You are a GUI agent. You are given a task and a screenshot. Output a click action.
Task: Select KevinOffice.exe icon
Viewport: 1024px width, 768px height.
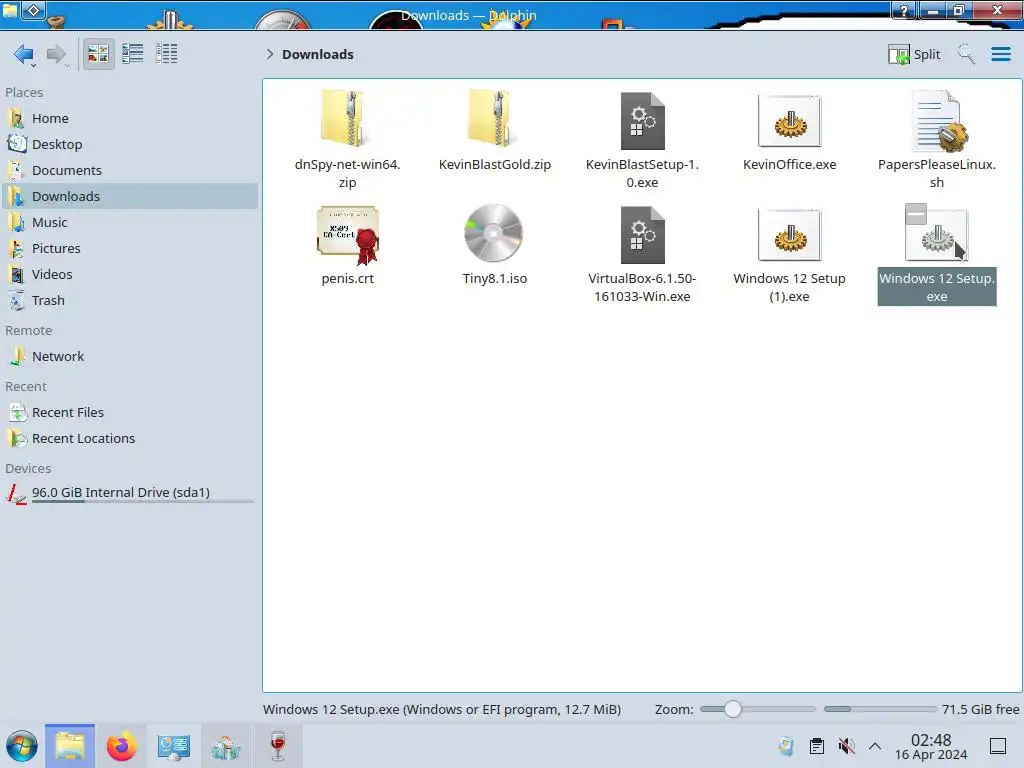(x=790, y=121)
